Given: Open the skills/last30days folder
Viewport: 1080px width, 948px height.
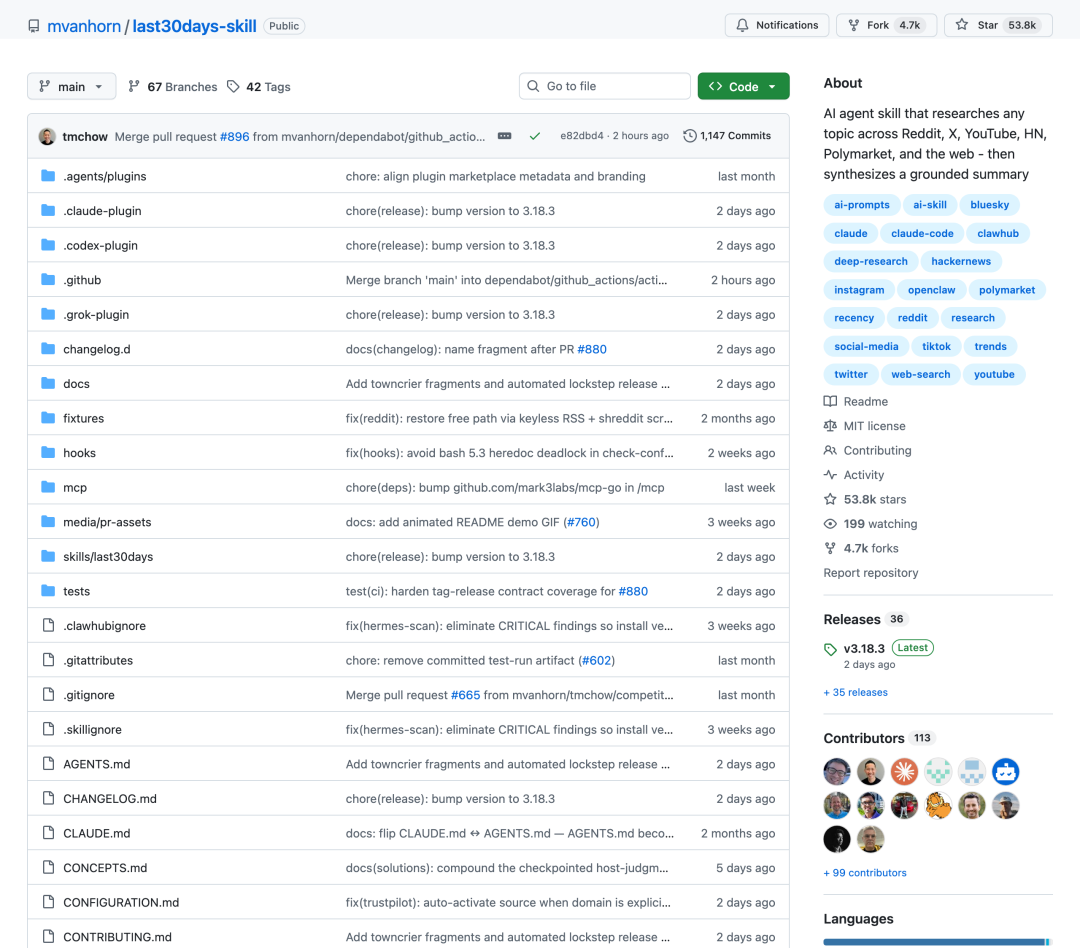Looking at the screenshot, I should pos(108,556).
